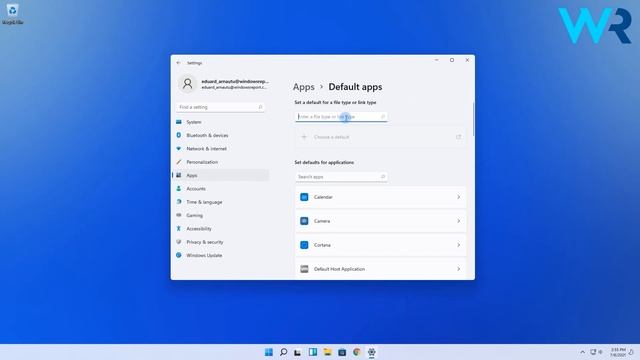Click the Default Host Application icon
The image size is (640, 360).
[304, 269]
